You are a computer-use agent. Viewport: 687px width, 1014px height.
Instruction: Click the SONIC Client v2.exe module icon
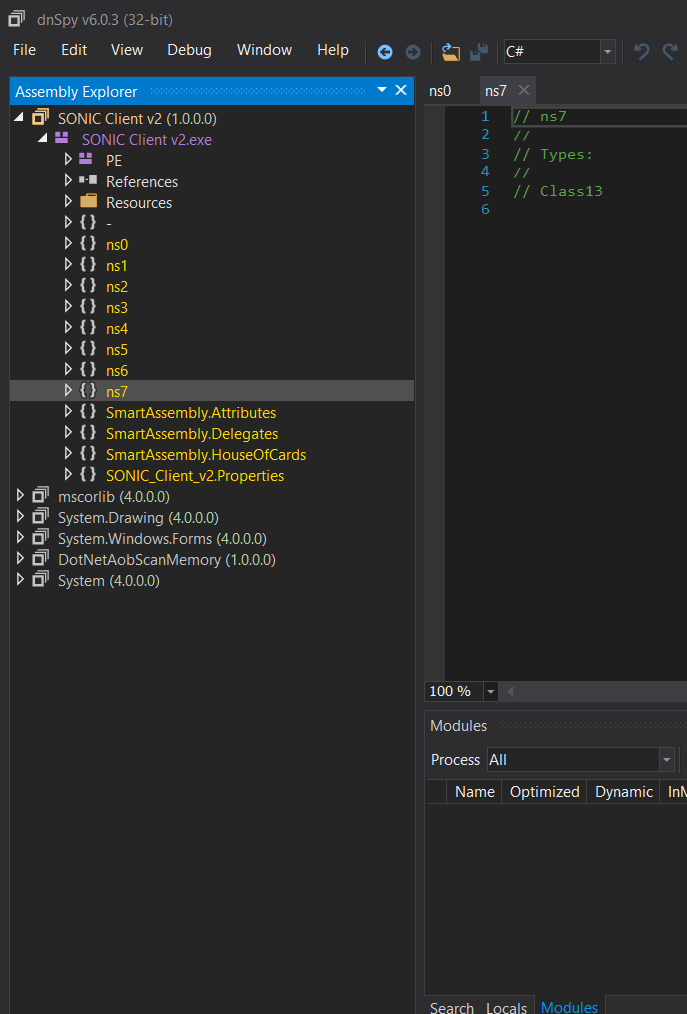[61, 138]
